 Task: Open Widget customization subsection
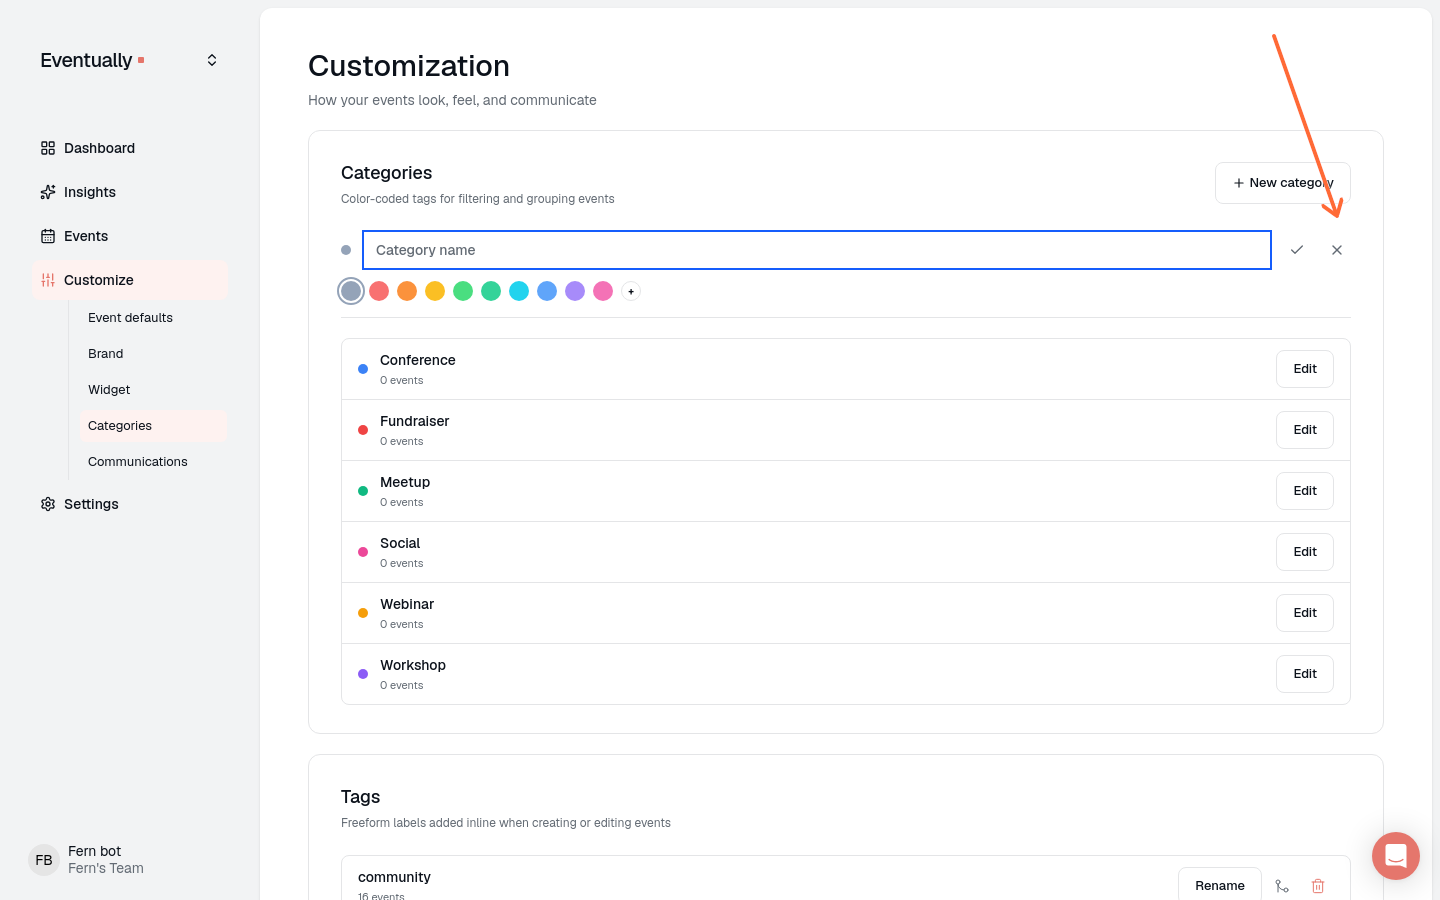coord(153,390)
